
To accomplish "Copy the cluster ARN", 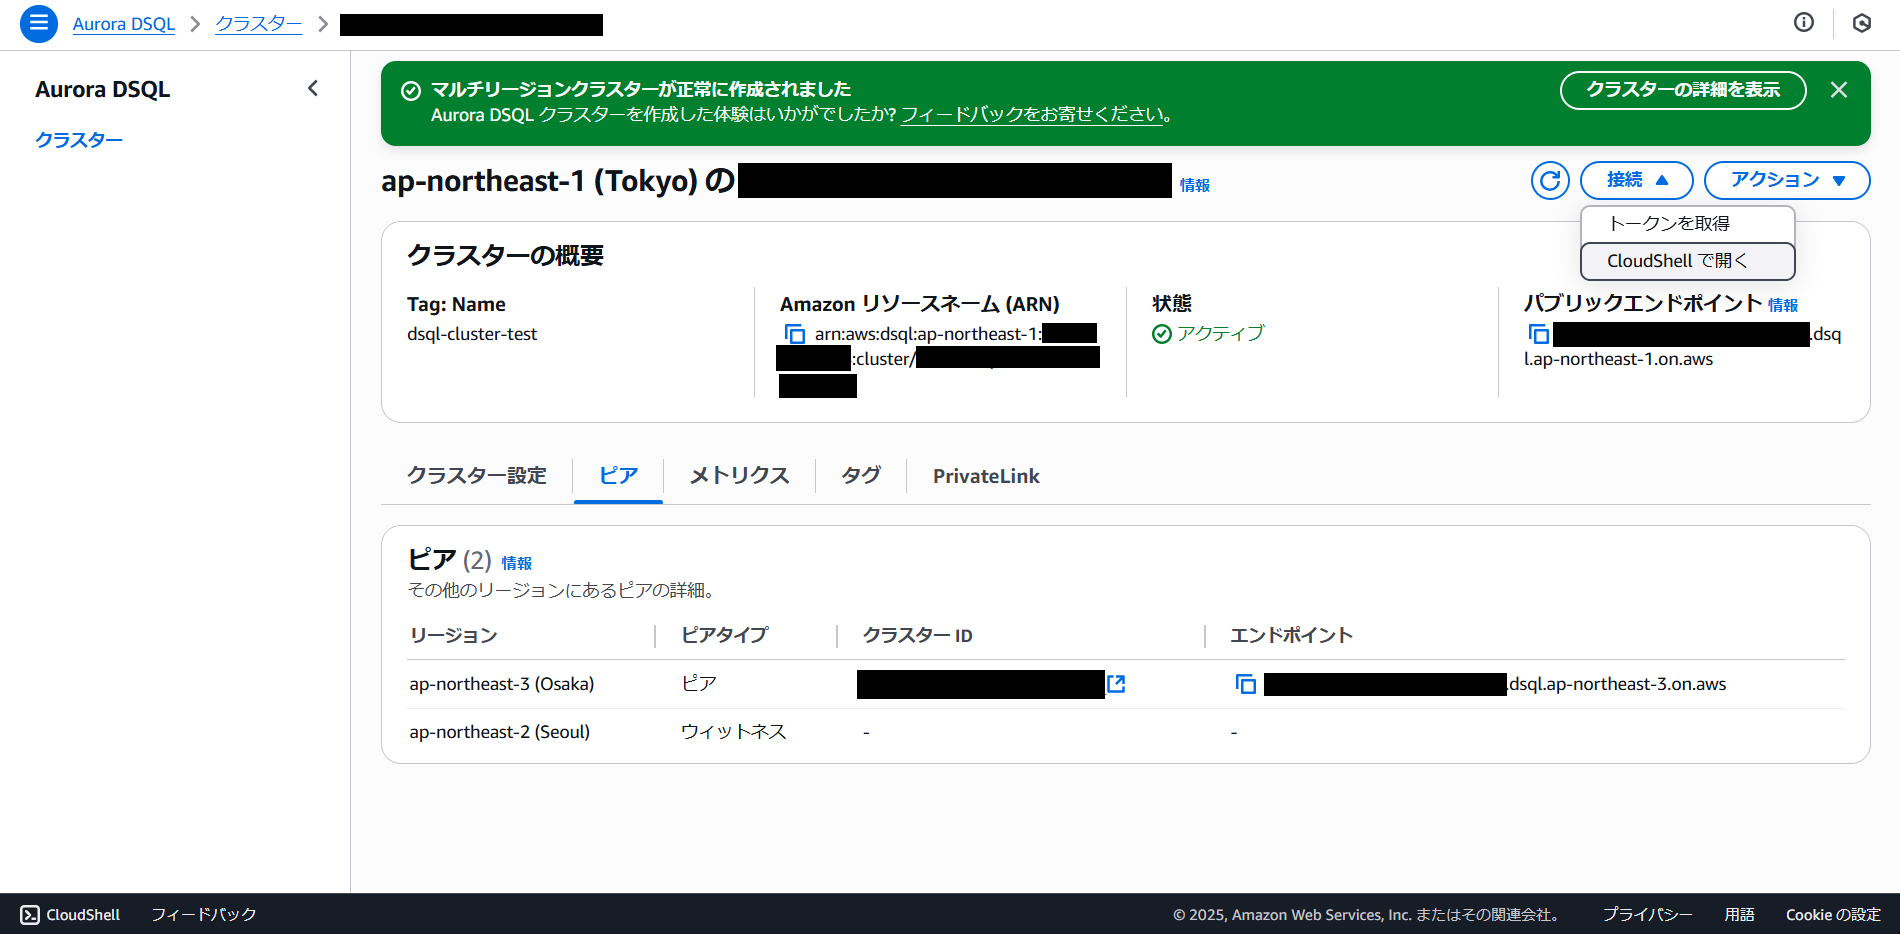I will [x=795, y=334].
